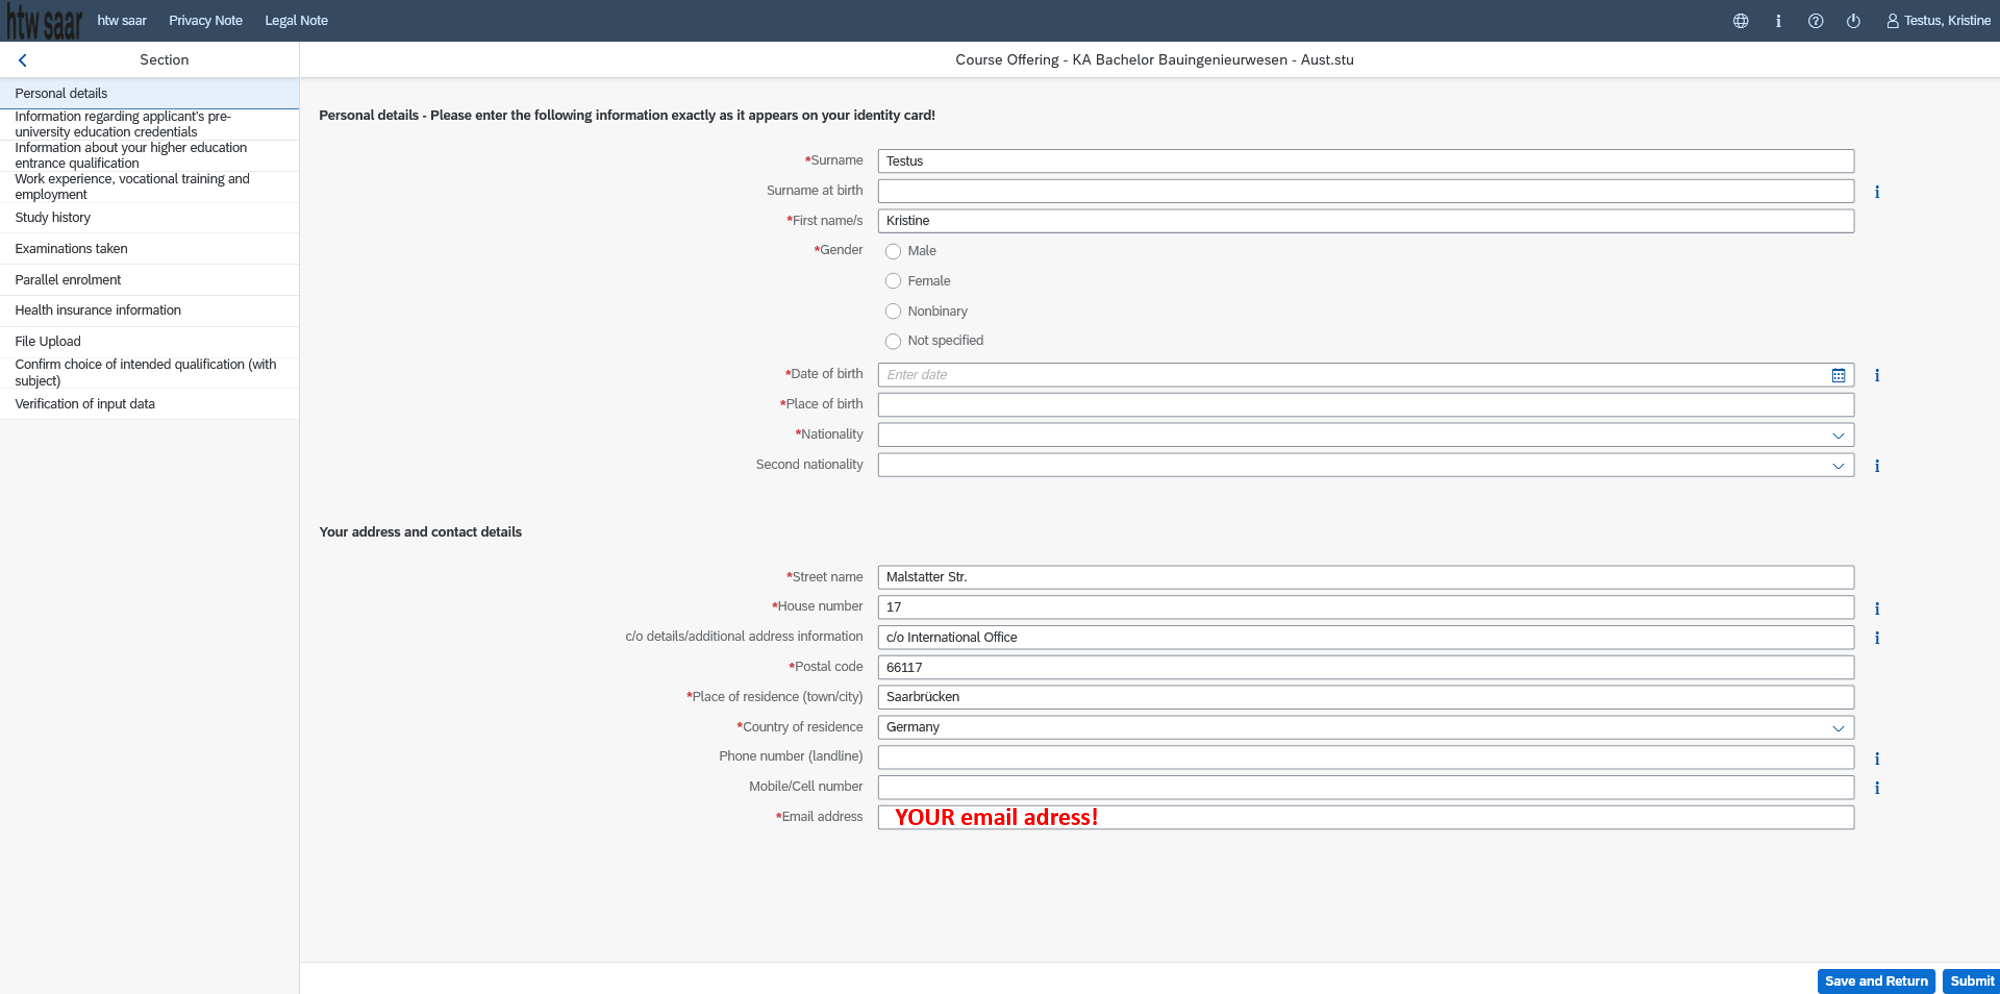Image resolution: width=2000 pixels, height=994 pixels.
Task: Open Country of residence dropdown
Action: pos(1838,728)
